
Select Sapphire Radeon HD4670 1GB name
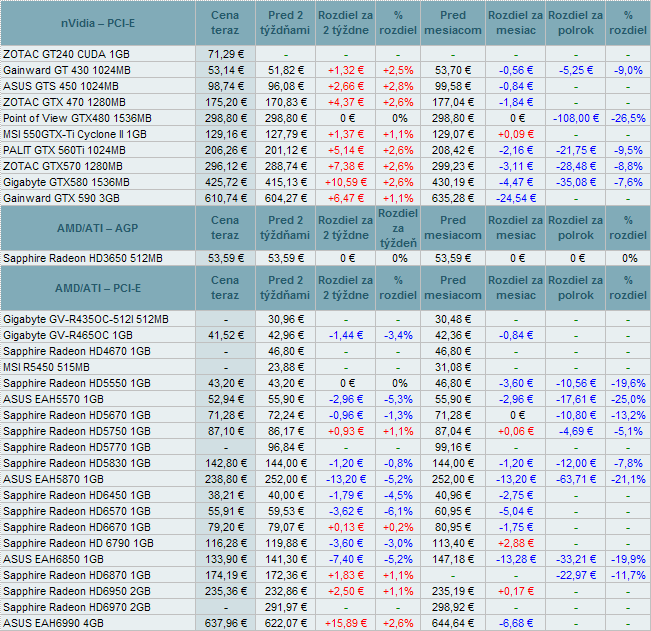(x=77, y=351)
